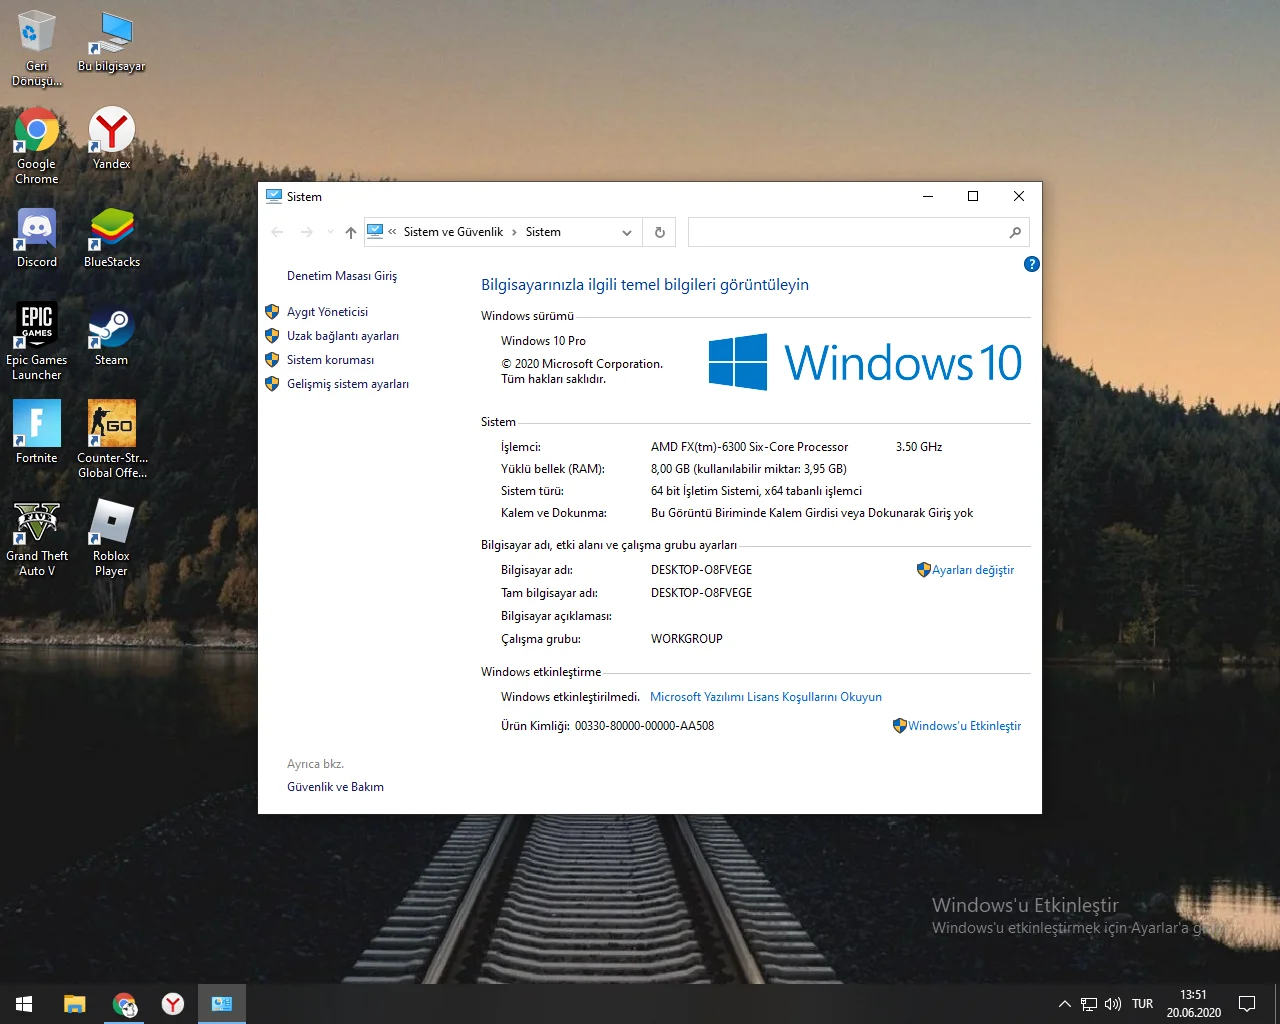Click the Windows 10 Pro edition text

pyautogui.click(x=543, y=341)
